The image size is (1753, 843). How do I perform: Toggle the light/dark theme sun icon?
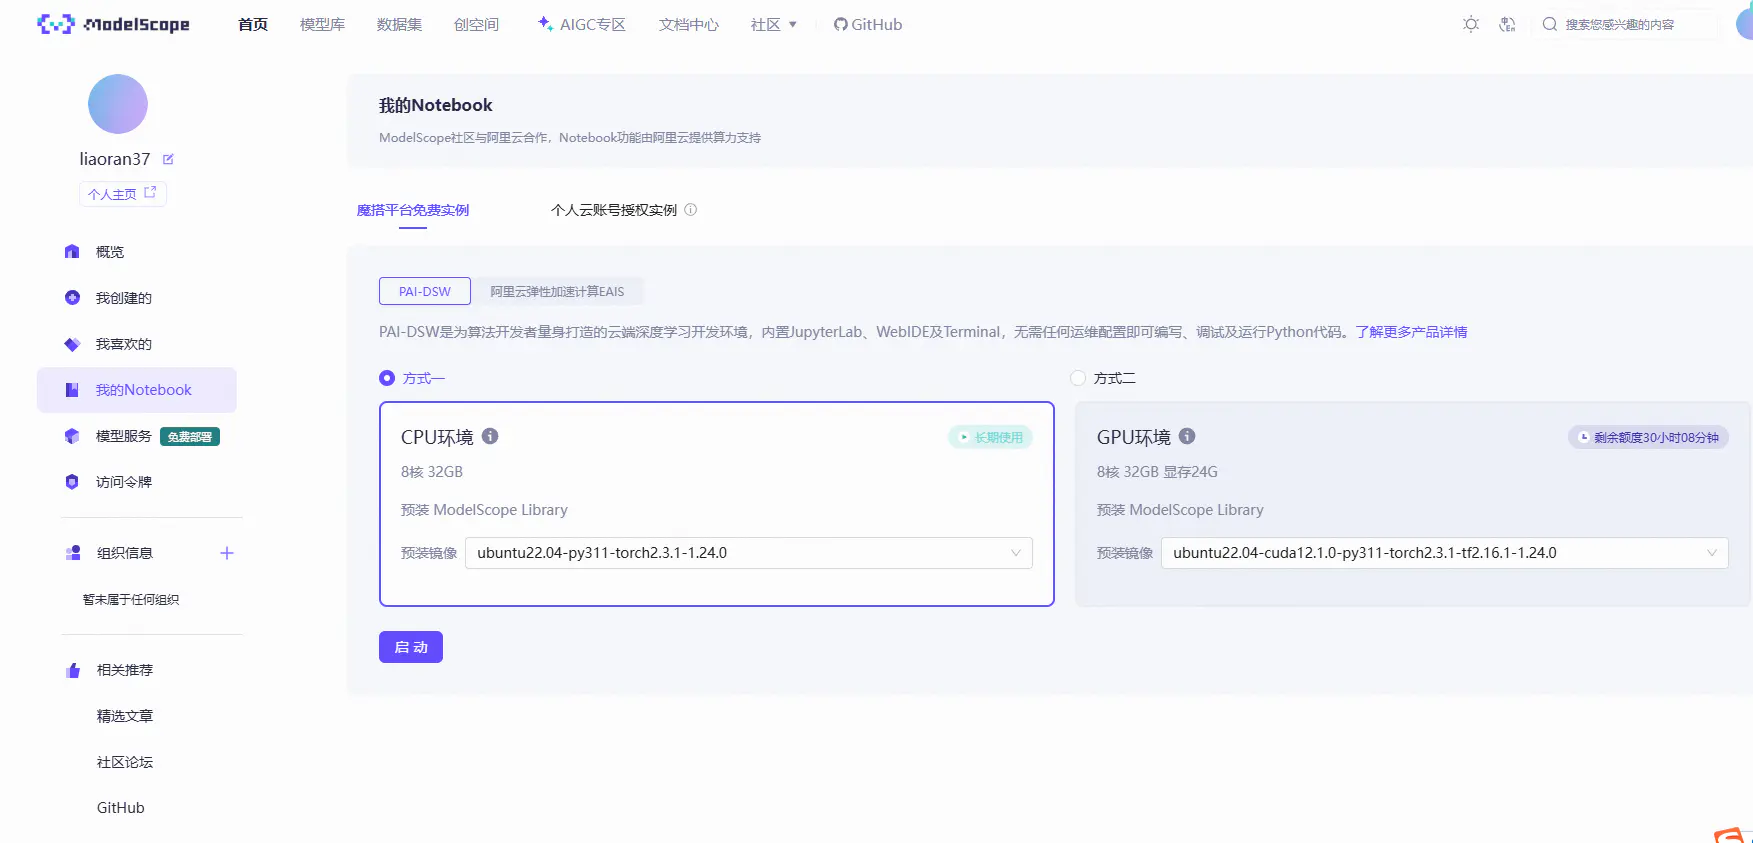coord(1470,24)
